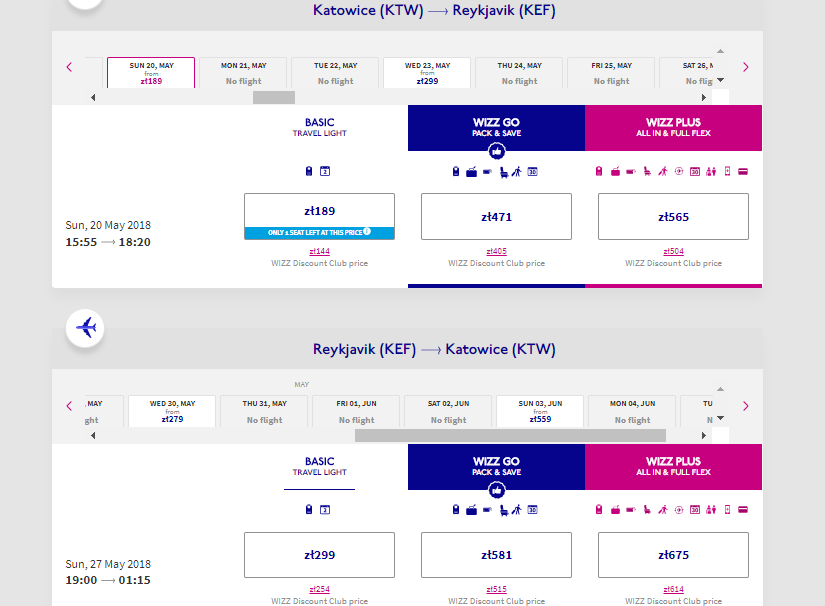Click the calendar icon under outbound BASIC fare
Viewport: 825px width, 606px height.
325,171
